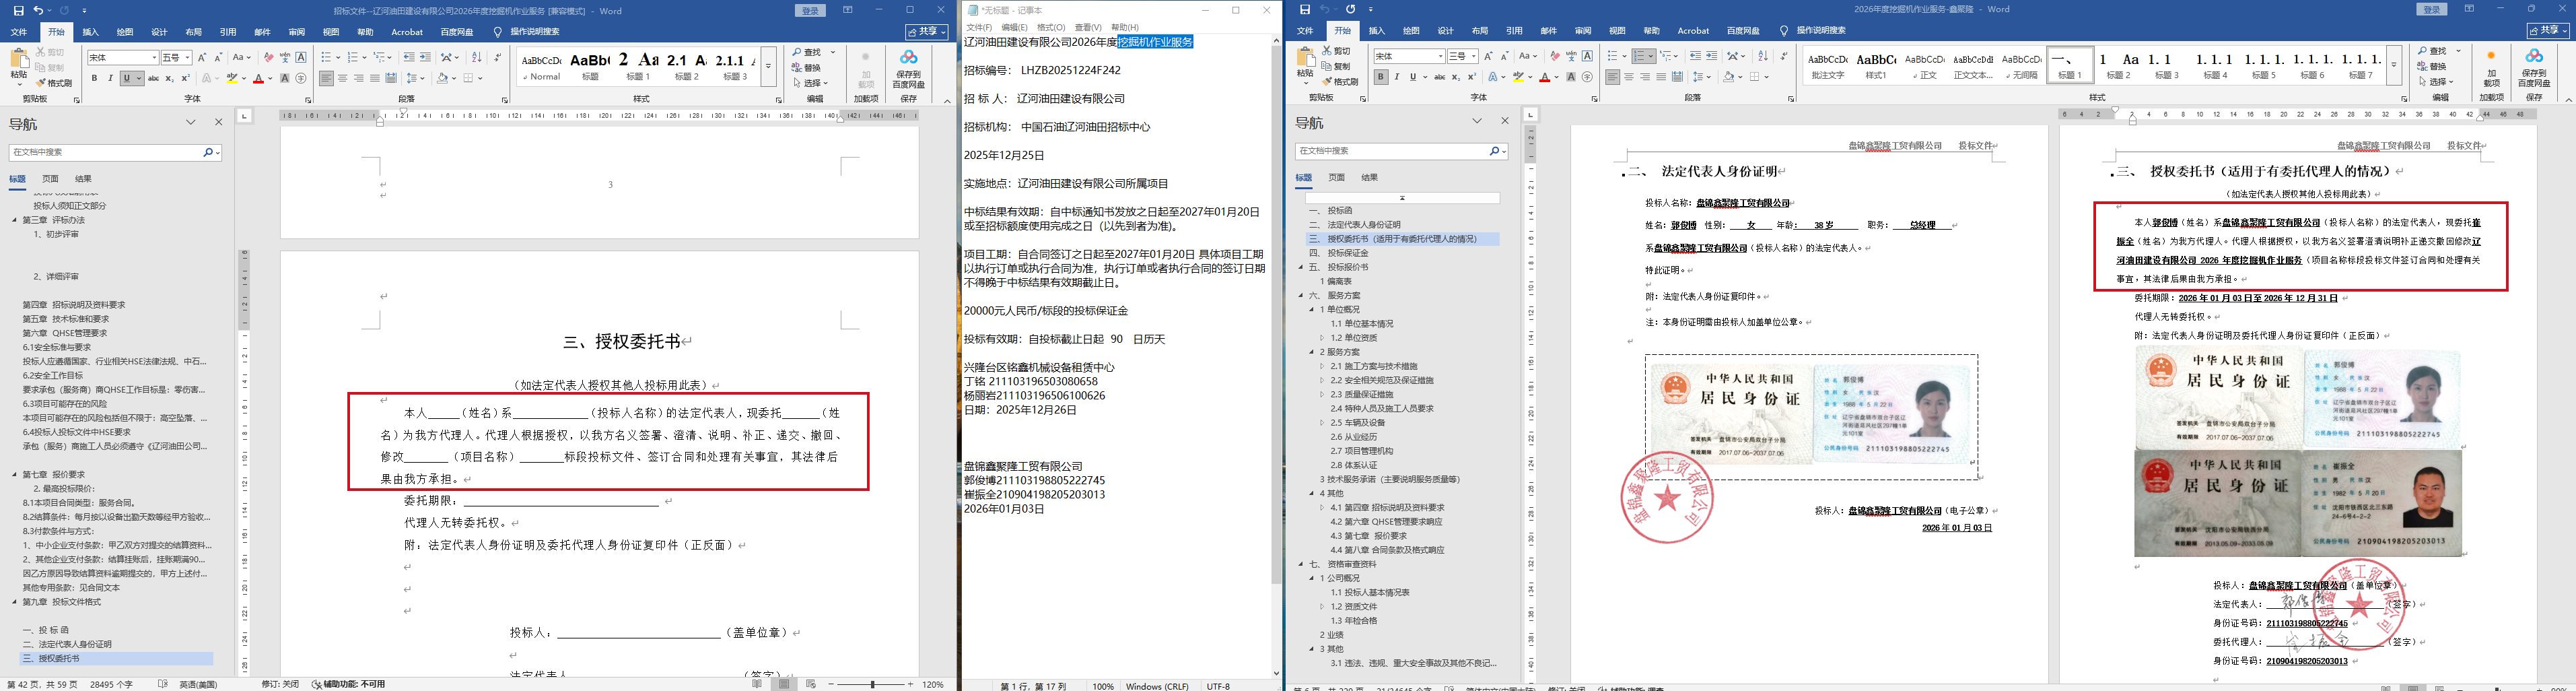The image size is (2576, 691).
Task: Click the zoom slider in left Word status bar
Action: tap(873, 684)
